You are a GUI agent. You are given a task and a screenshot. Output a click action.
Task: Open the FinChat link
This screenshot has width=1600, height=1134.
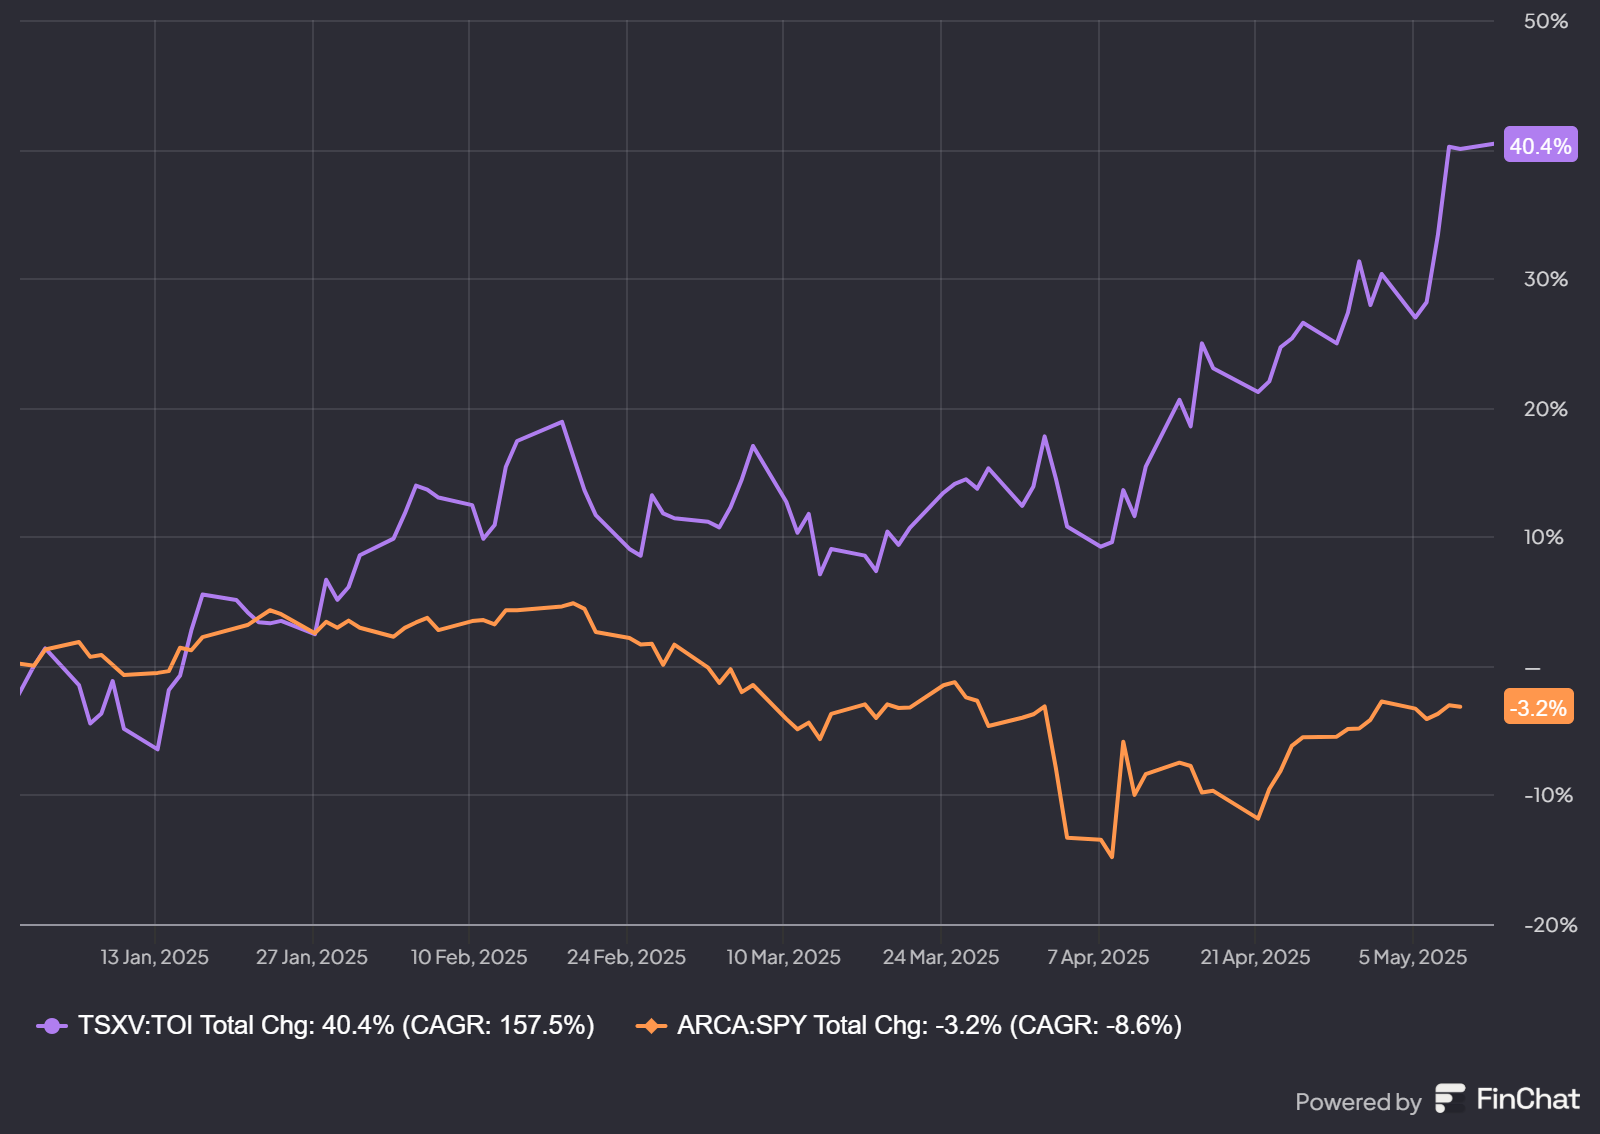coord(1507,1099)
